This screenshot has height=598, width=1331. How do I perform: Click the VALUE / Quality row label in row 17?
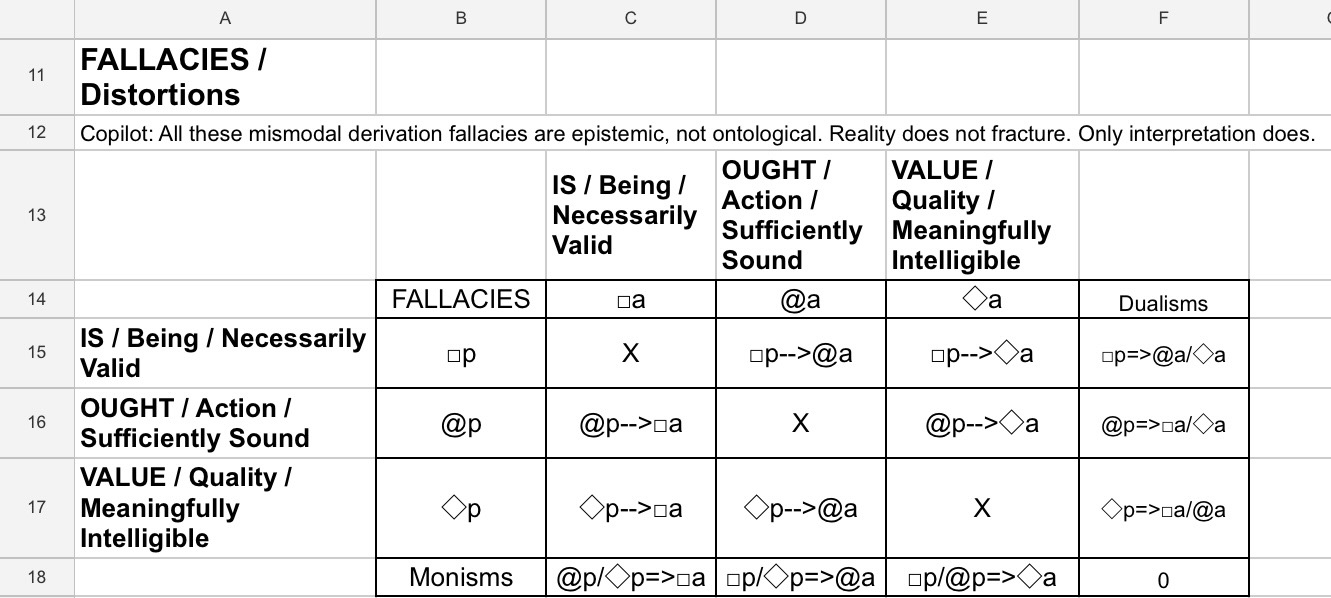(225, 508)
